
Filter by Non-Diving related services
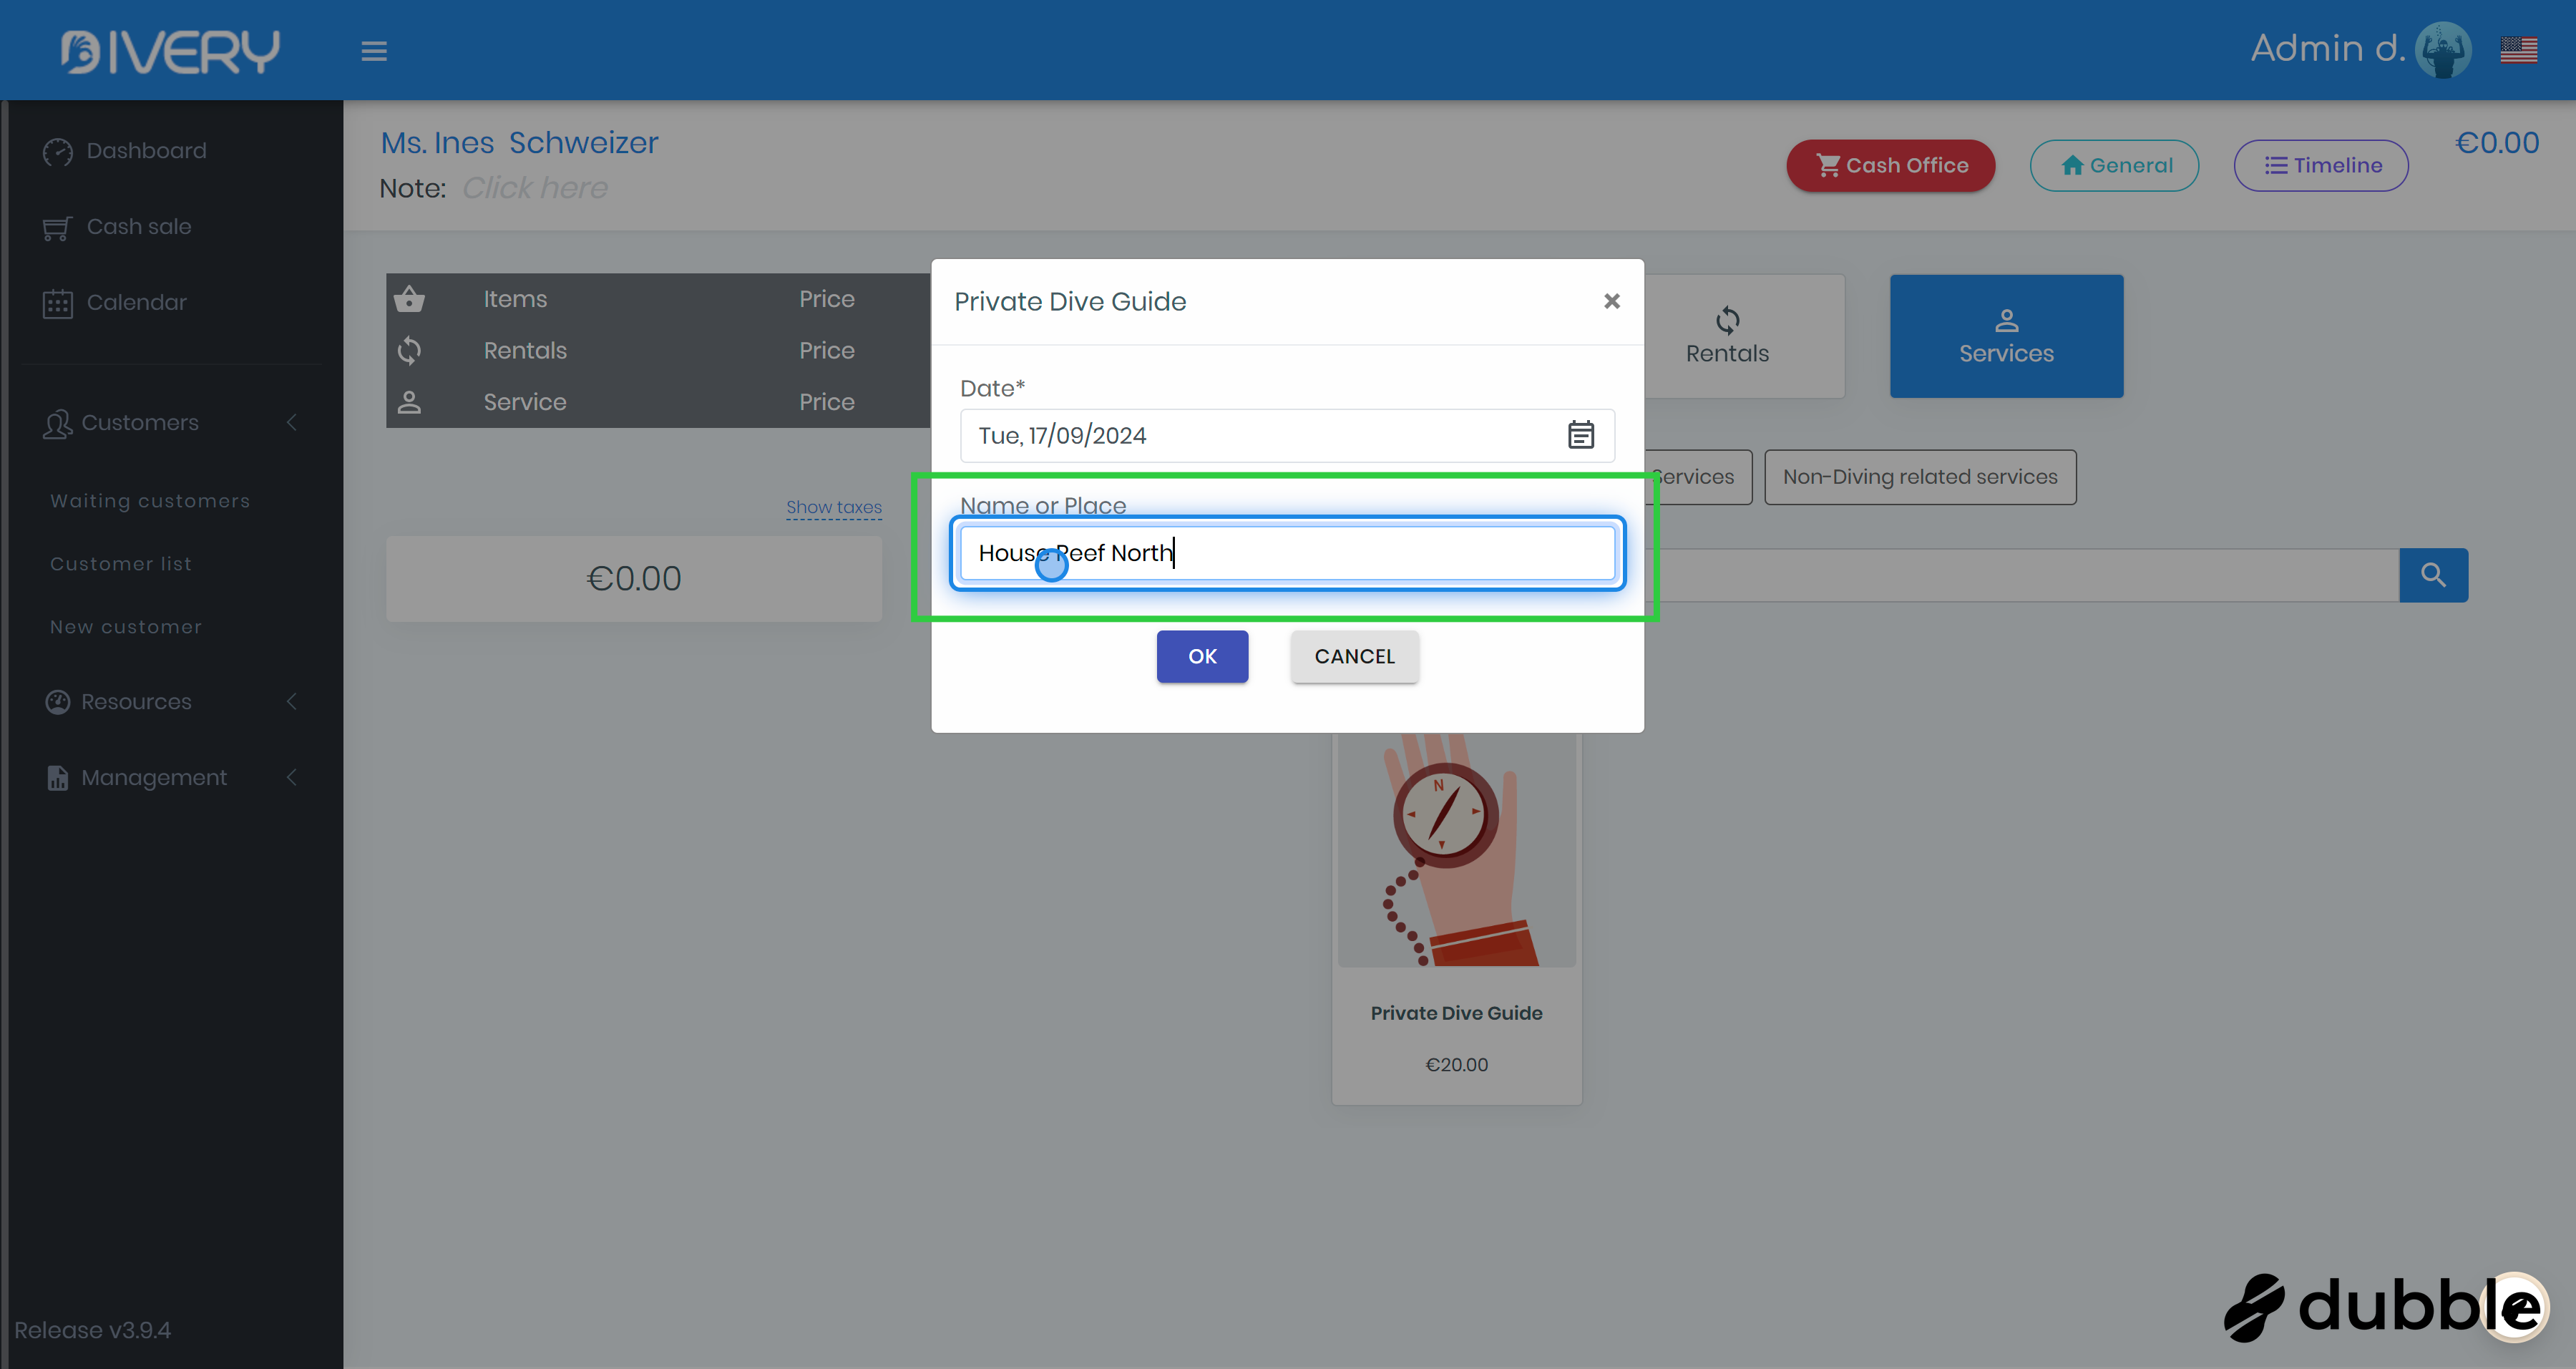point(1919,477)
